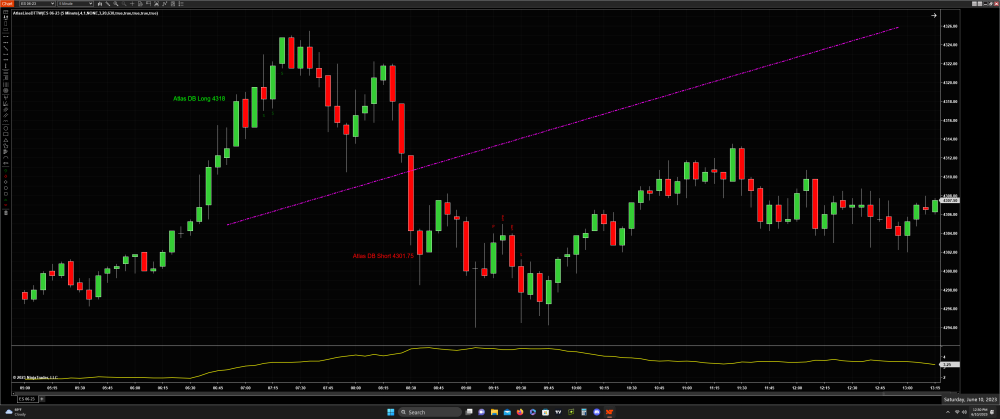The height and width of the screenshot is (419, 1000).
Task: Open the ES 06-23 instrument selector dropdown
Action: point(38,5)
